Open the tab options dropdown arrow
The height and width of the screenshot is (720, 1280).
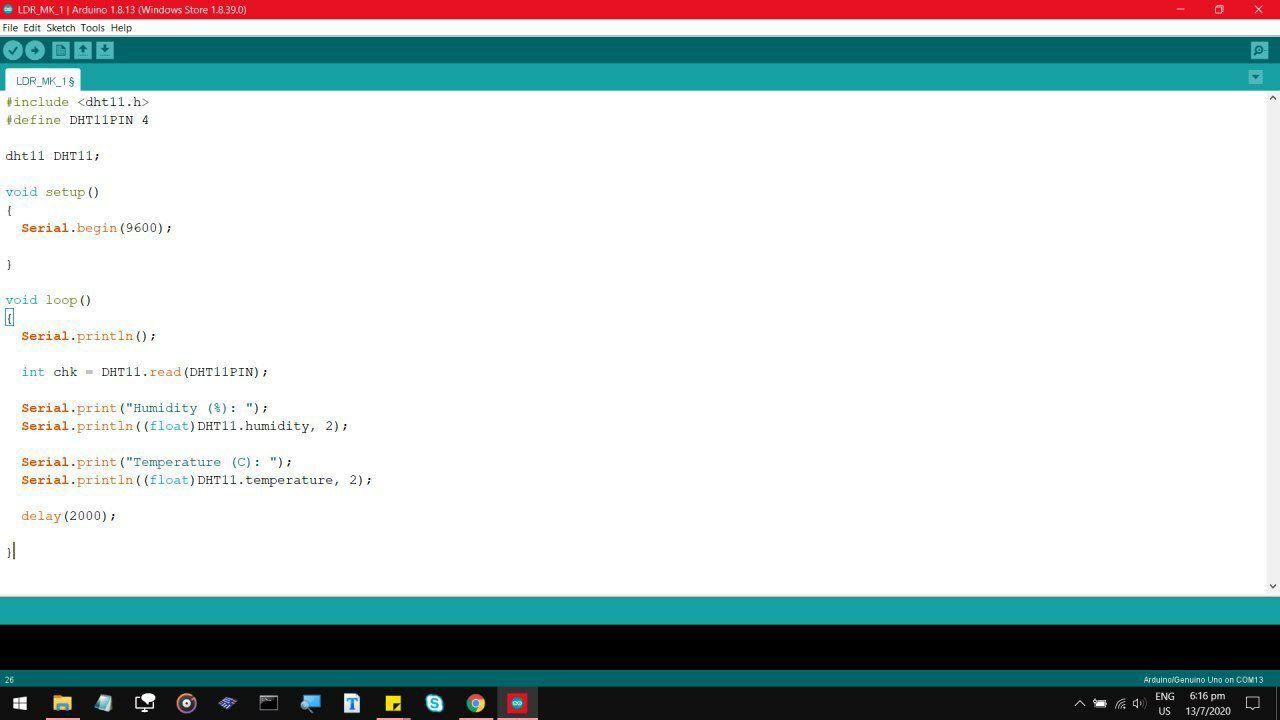click(1255, 77)
